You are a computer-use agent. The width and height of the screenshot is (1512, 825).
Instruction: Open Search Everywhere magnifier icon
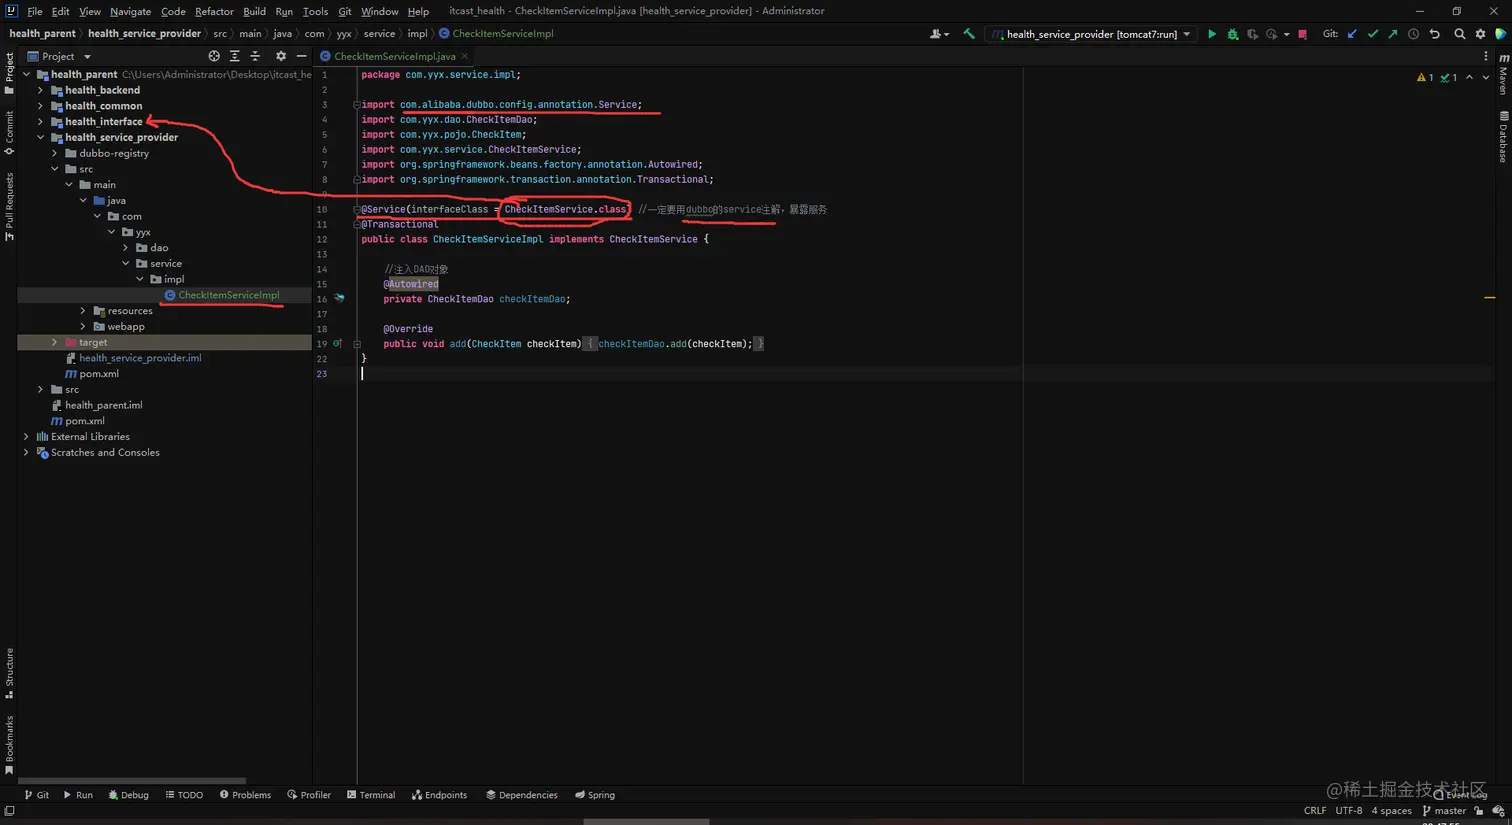pyautogui.click(x=1459, y=34)
